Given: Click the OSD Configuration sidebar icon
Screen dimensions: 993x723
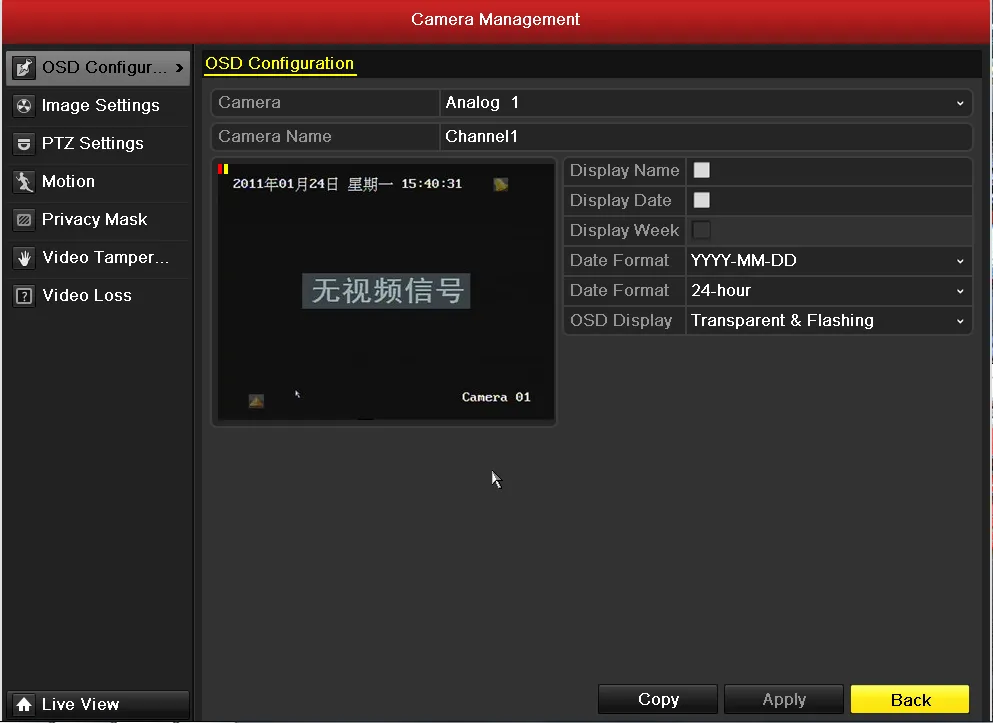Looking at the screenshot, I should [24, 68].
